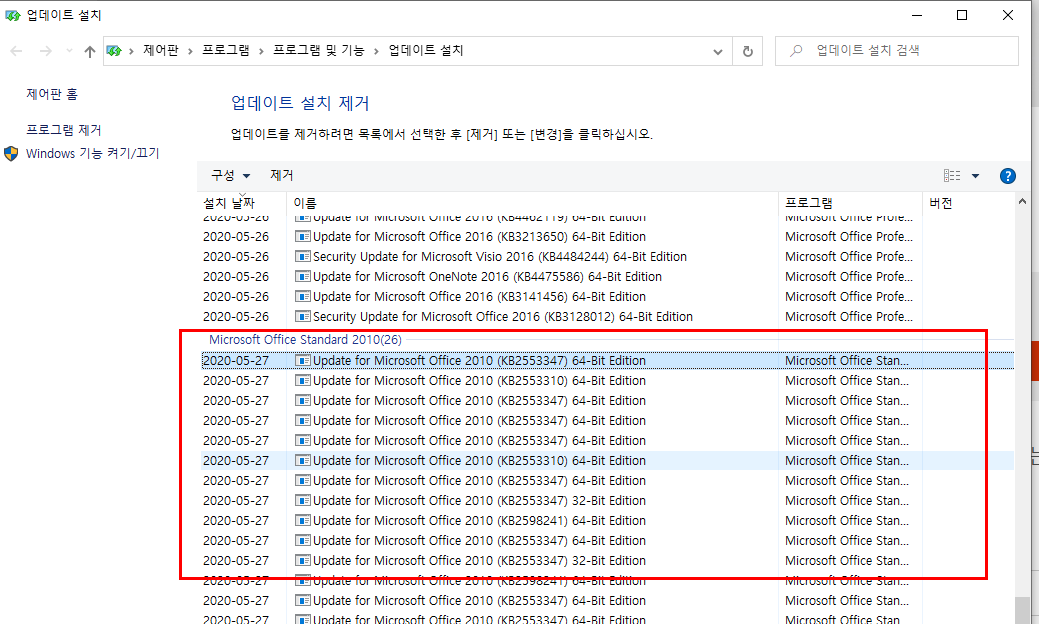Image resolution: width=1039 pixels, height=624 pixels.
Task: Expand the address bar history dropdown
Action: tap(718, 51)
